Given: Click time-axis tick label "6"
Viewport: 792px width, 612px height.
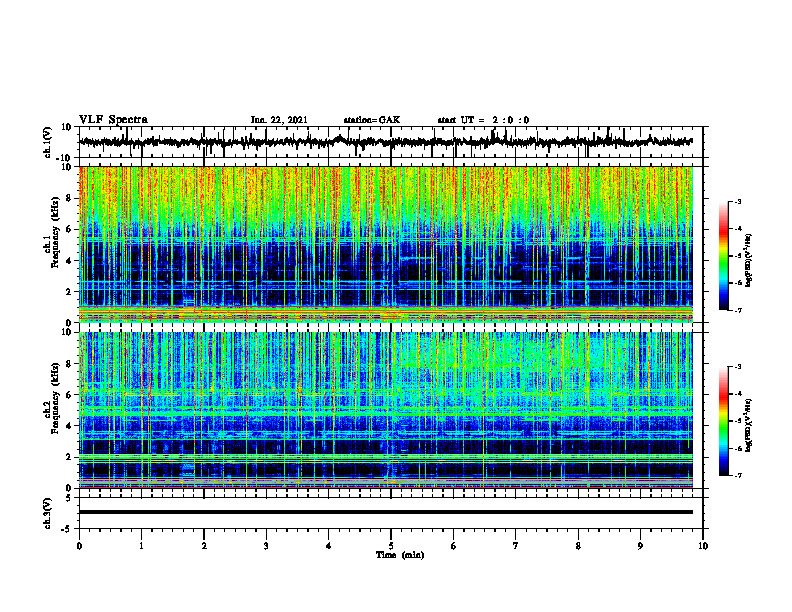Looking at the screenshot, I should [x=454, y=546].
